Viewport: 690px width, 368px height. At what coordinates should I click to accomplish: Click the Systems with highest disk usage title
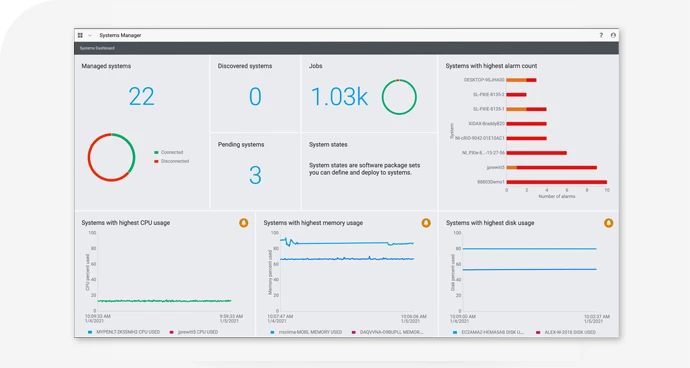coord(490,223)
